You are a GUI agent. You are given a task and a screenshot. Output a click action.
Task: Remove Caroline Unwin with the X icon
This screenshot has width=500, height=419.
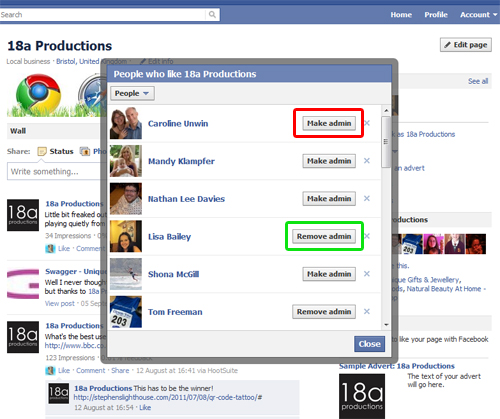coord(367,123)
